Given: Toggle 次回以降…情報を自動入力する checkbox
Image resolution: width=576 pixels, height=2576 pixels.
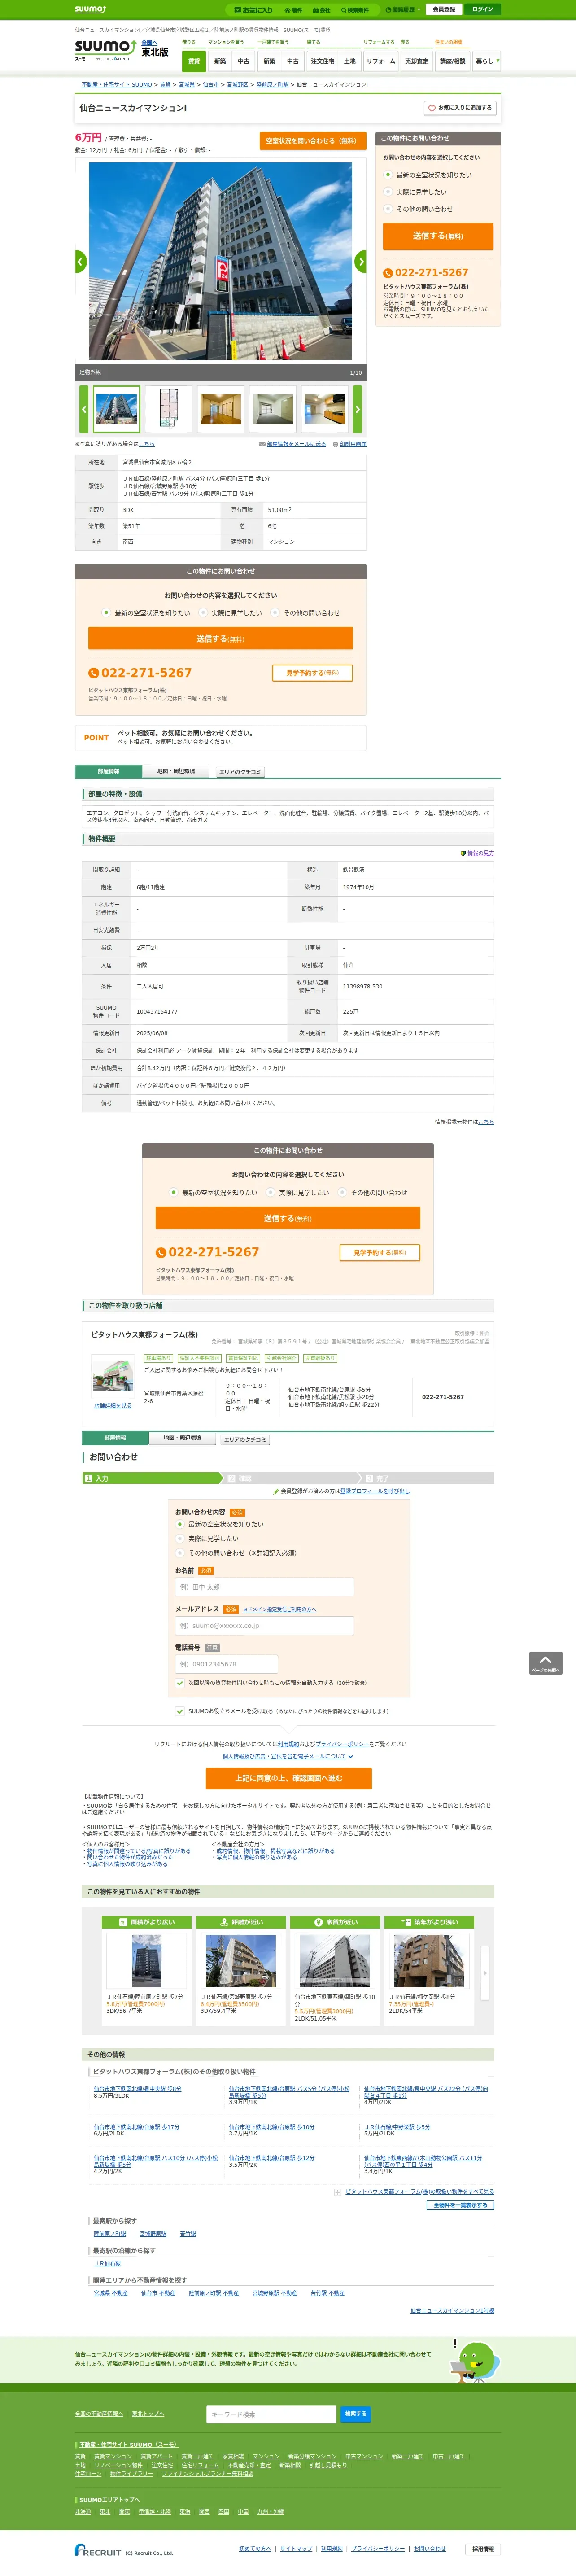Looking at the screenshot, I should 180,1683.
